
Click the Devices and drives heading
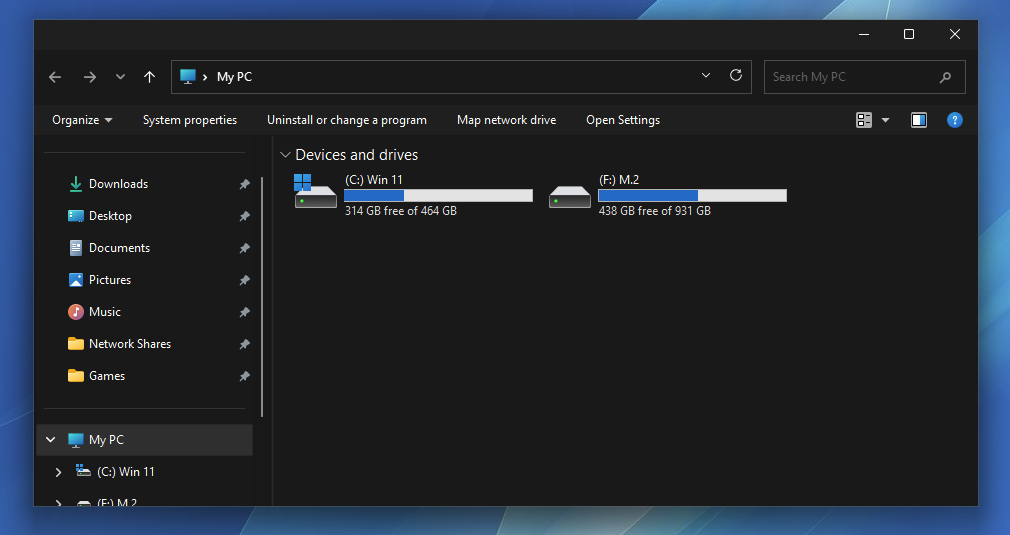[356, 155]
